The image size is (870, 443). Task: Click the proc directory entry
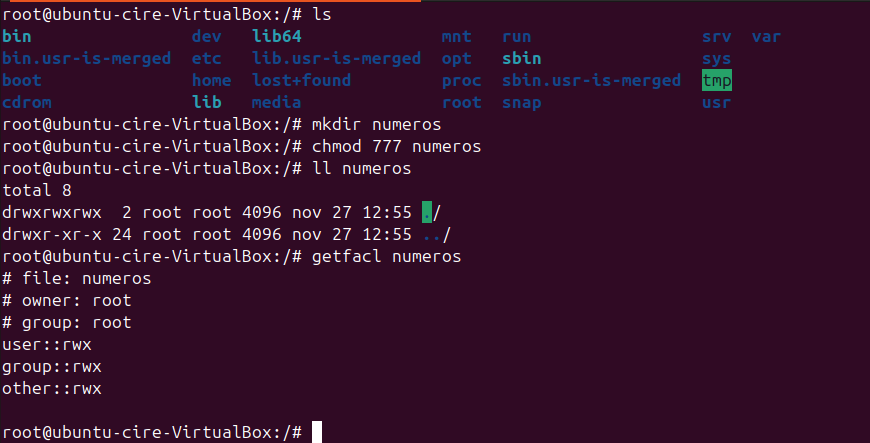pyautogui.click(x=461, y=80)
